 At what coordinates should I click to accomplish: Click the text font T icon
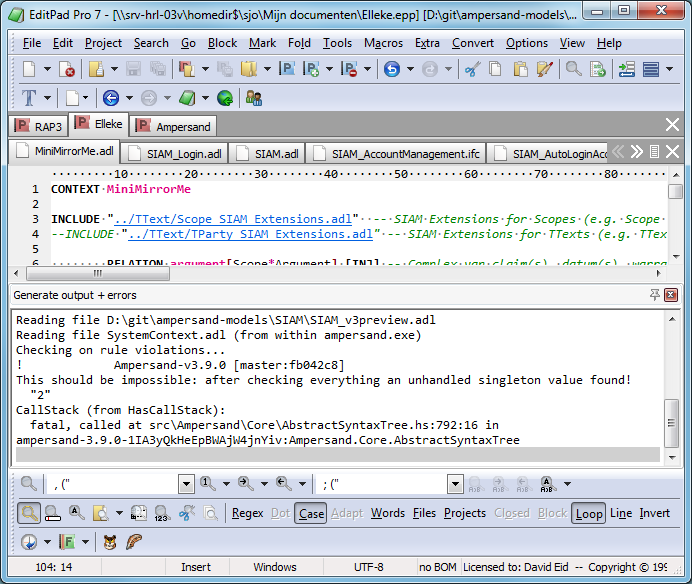click(29, 98)
